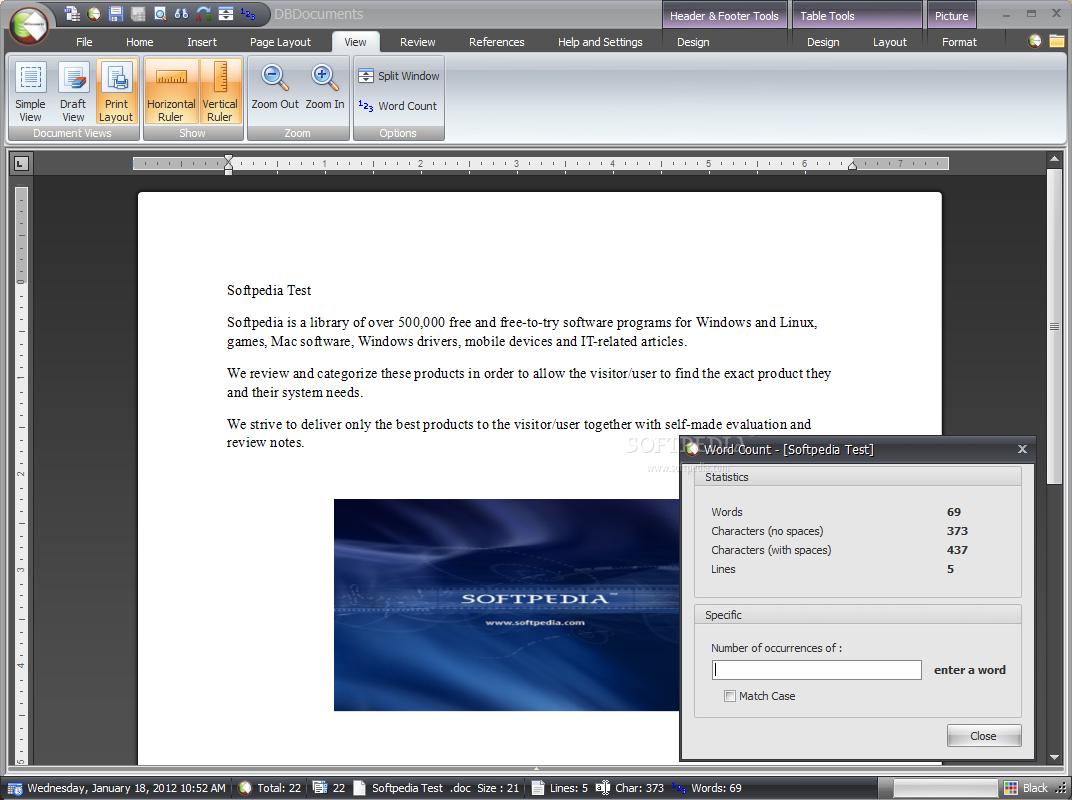The image size is (1072, 800).
Task: Click Zoom Out magnifier
Action: pos(275,87)
